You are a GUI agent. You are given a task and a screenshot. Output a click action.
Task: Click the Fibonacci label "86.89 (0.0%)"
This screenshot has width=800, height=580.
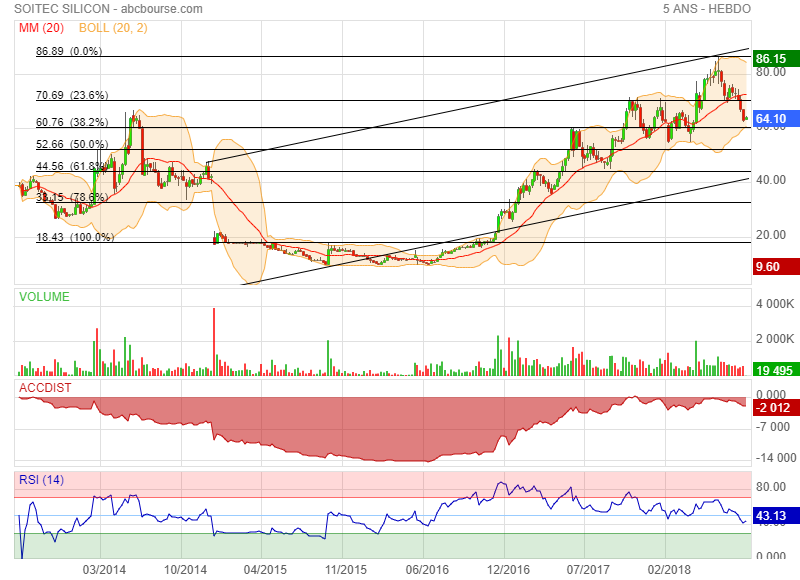pyautogui.click(x=69, y=51)
